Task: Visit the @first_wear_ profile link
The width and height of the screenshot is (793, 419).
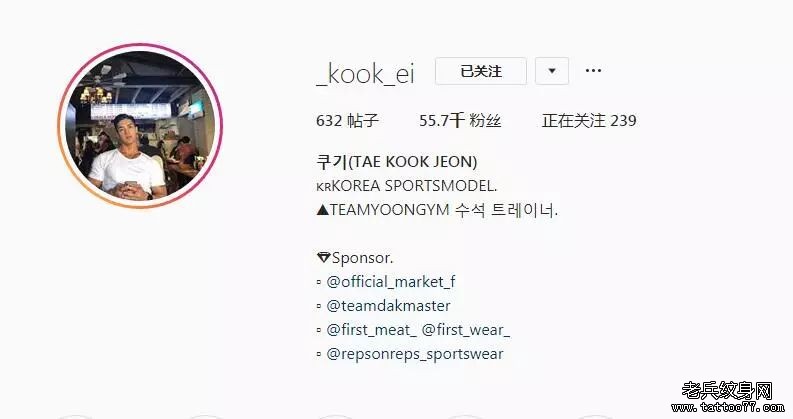Action: [x=466, y=330]
